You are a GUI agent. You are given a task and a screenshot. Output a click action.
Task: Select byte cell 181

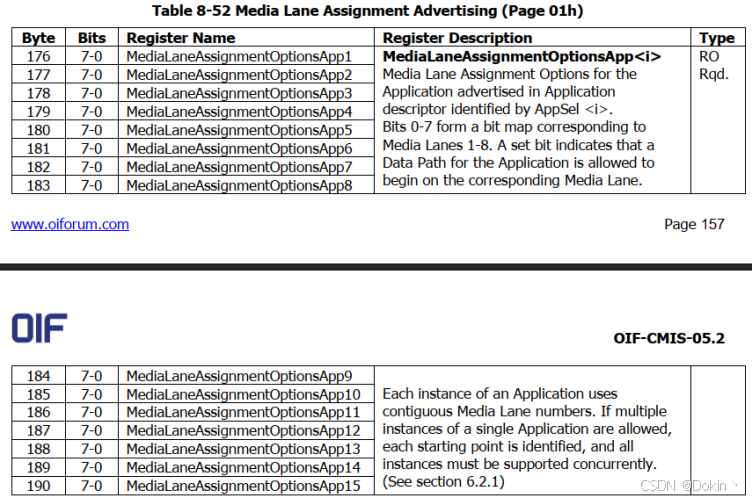pos(38,148)
